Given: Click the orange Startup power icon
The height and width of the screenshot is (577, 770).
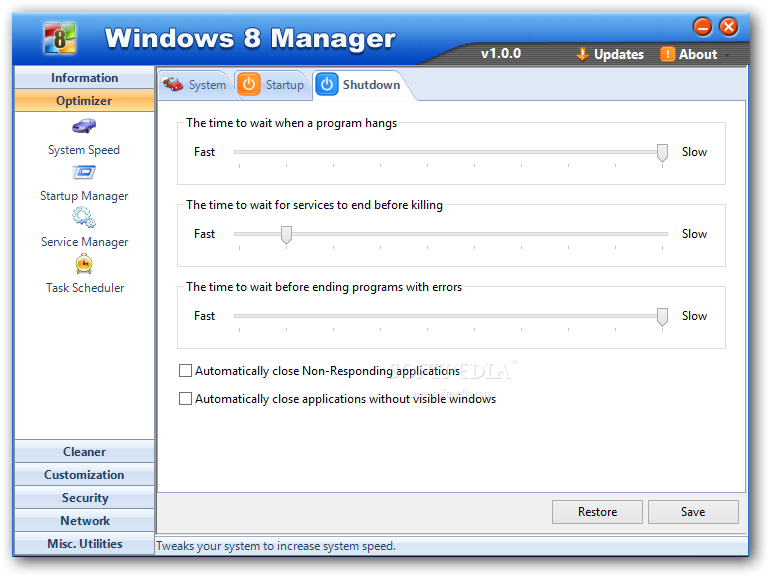Looking at the screenshot, I should 249,84.
